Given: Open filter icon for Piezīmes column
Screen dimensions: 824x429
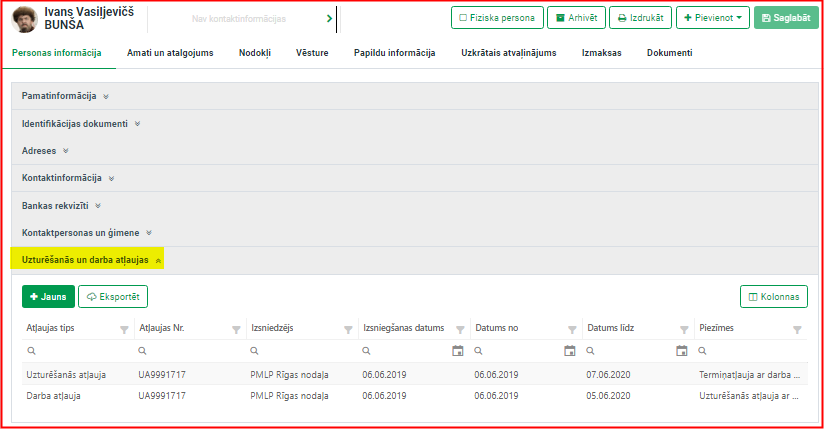Looking at the screenshot, I should click(797, 330).
